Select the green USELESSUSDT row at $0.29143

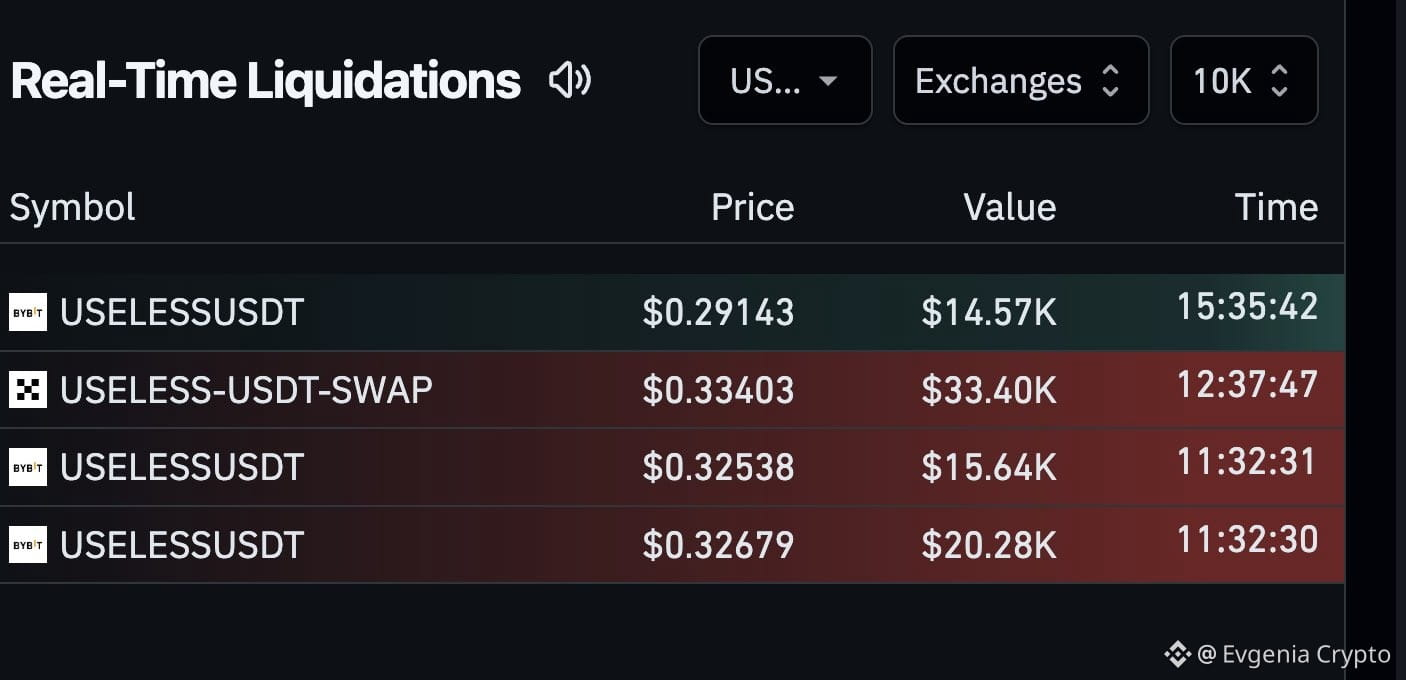pyautogui.click(x=672, y=312)
